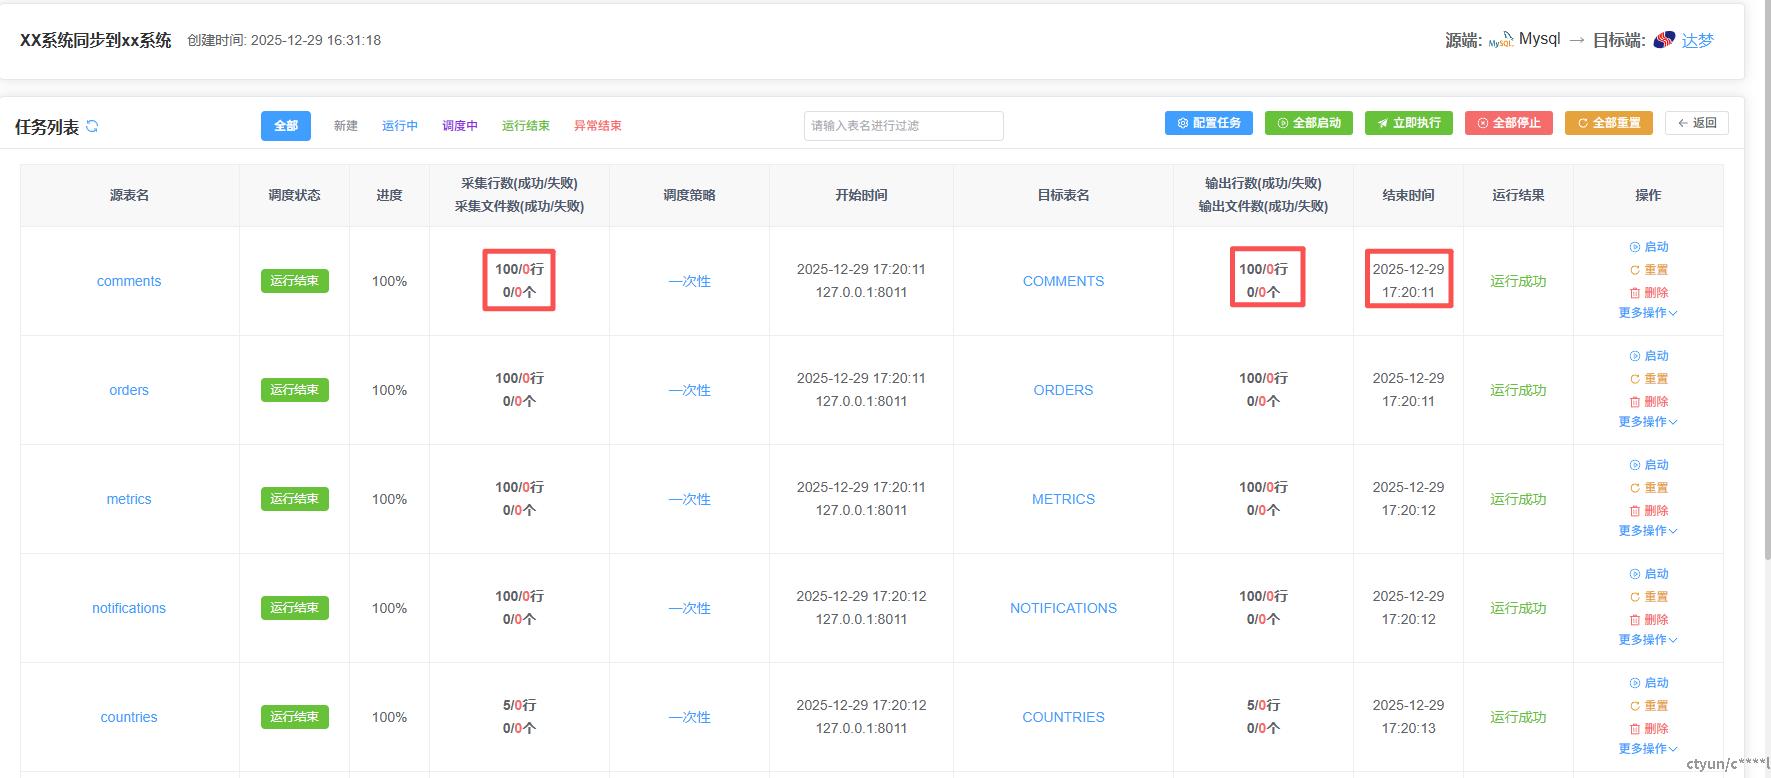Click the table name filter input

(x=903, y=126)
